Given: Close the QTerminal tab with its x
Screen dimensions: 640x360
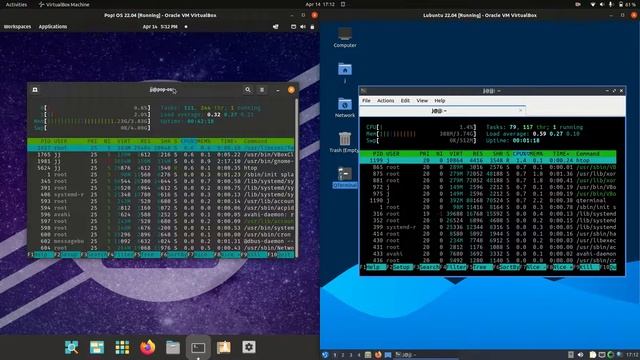Looking at the screenshot, I should point(520,111).
